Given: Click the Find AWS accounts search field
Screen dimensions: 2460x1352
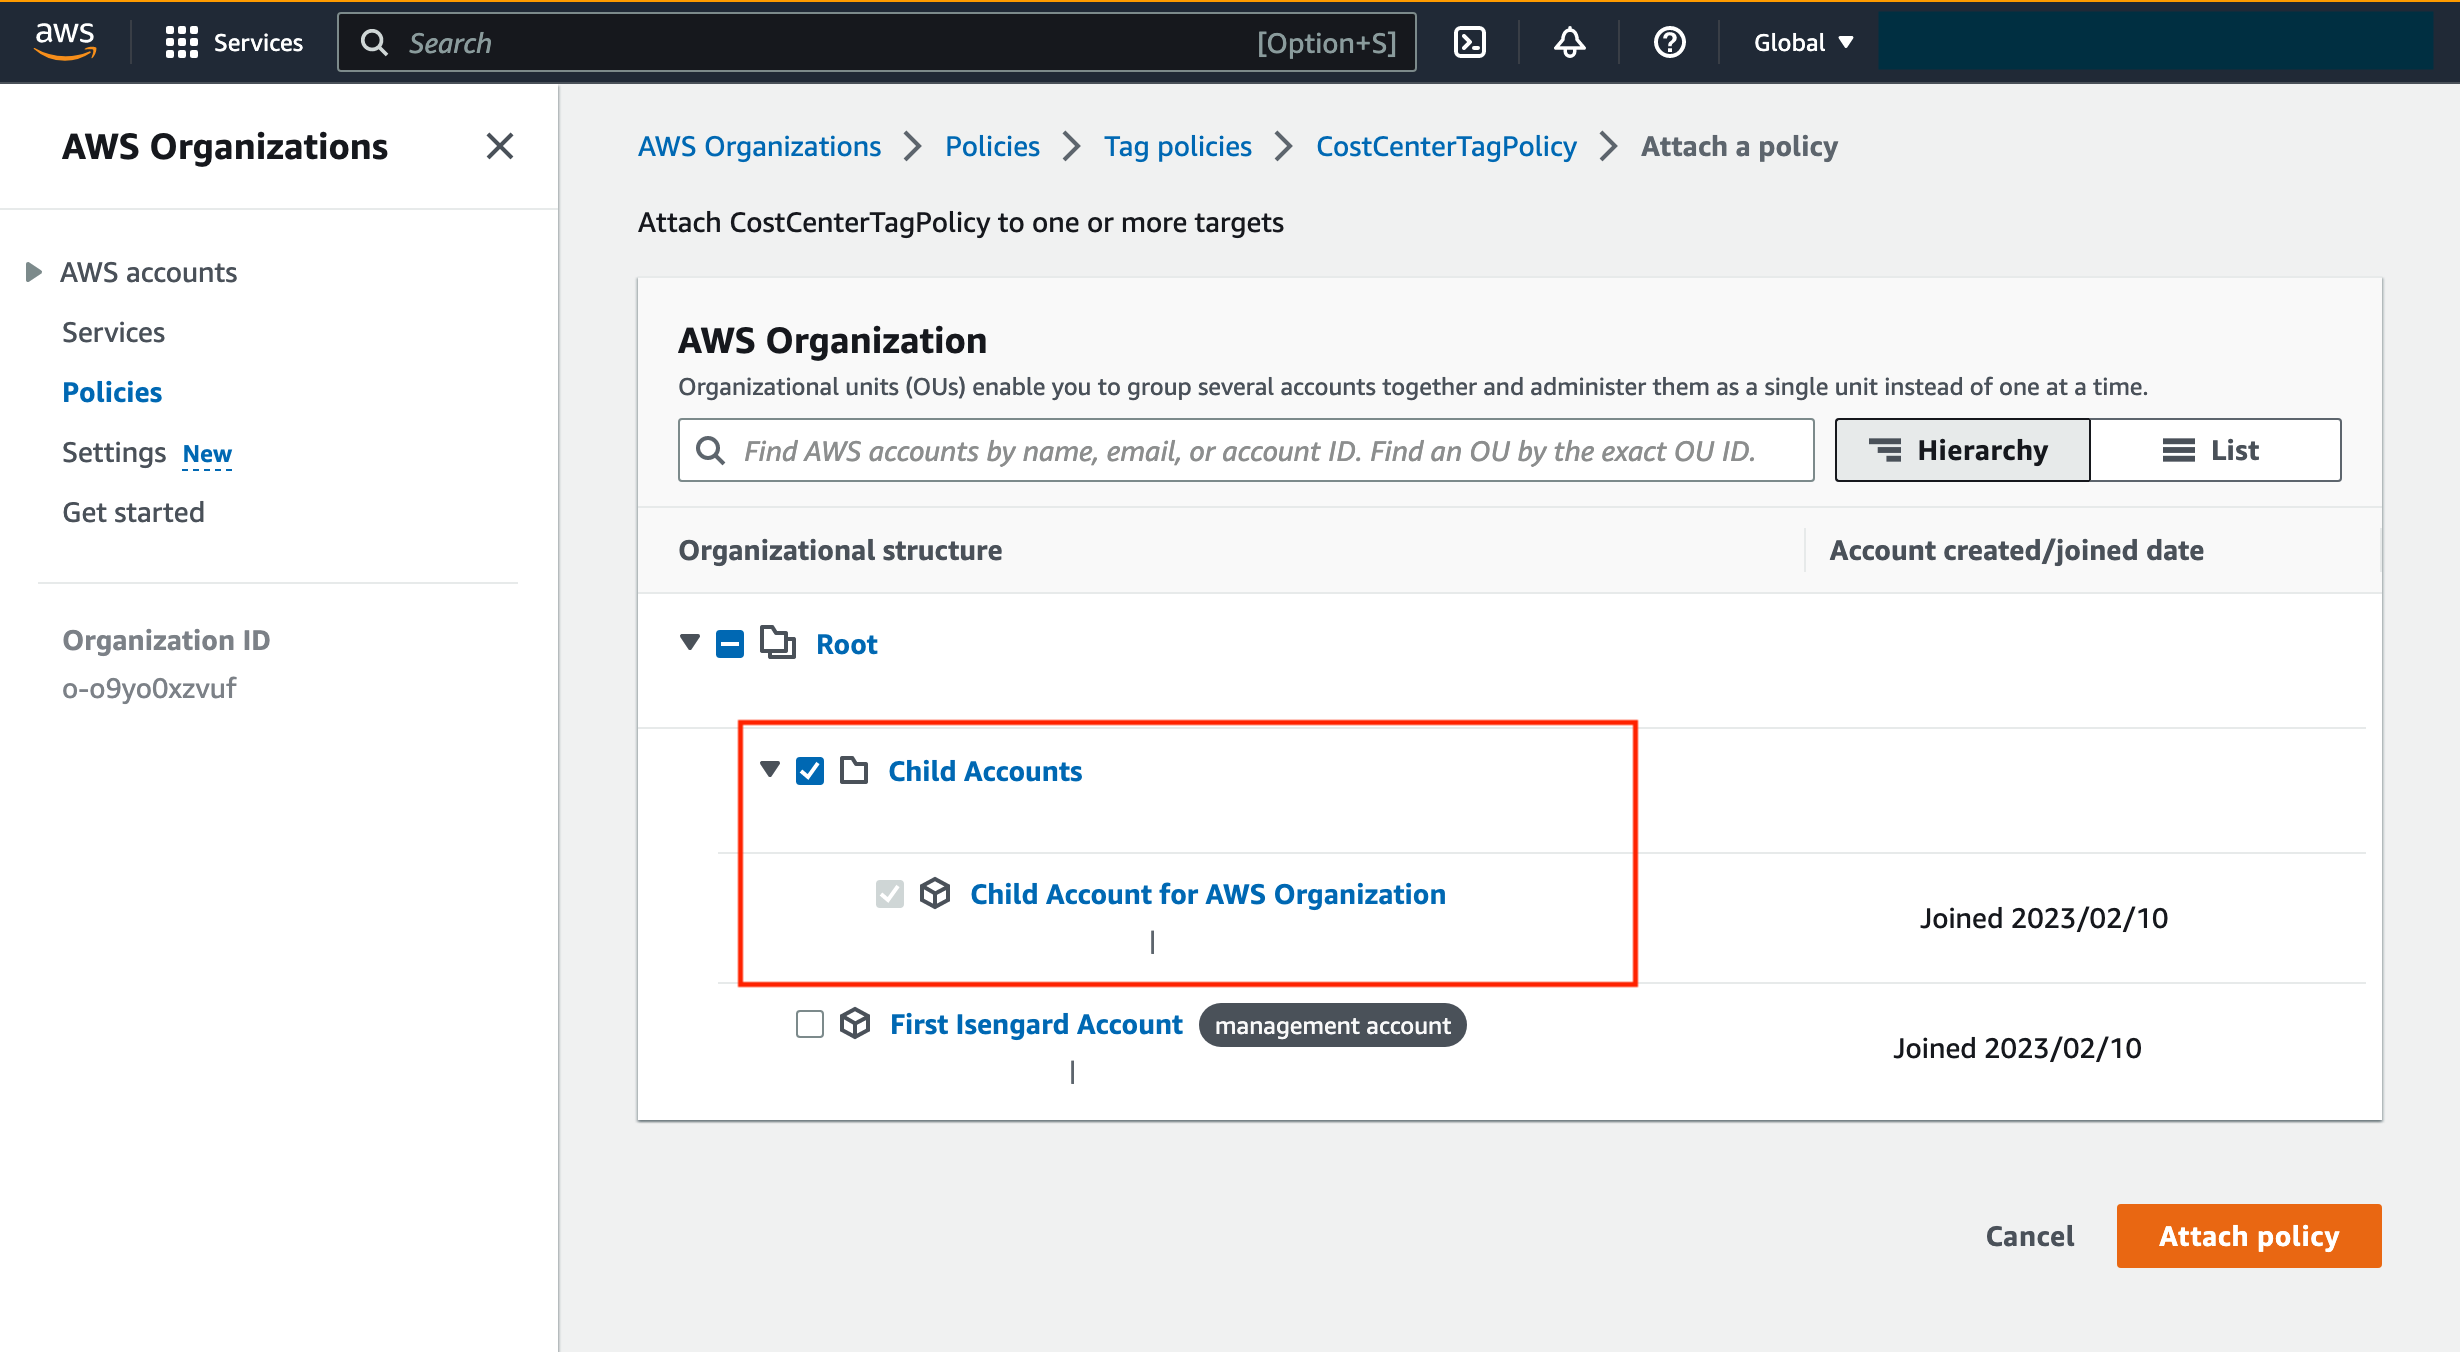Looking at the screenshot, I should coord(1248,451).
